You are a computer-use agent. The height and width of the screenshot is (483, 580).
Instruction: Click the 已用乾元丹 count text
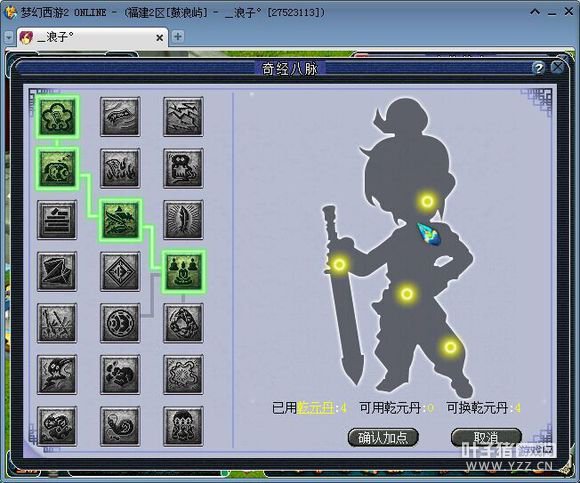pyautogui.click(x=309, y=408)
